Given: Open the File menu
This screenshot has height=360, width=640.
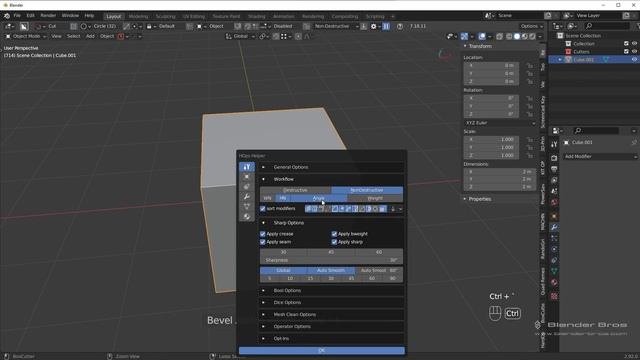Looking at the screenshot, I should [17, 16].
